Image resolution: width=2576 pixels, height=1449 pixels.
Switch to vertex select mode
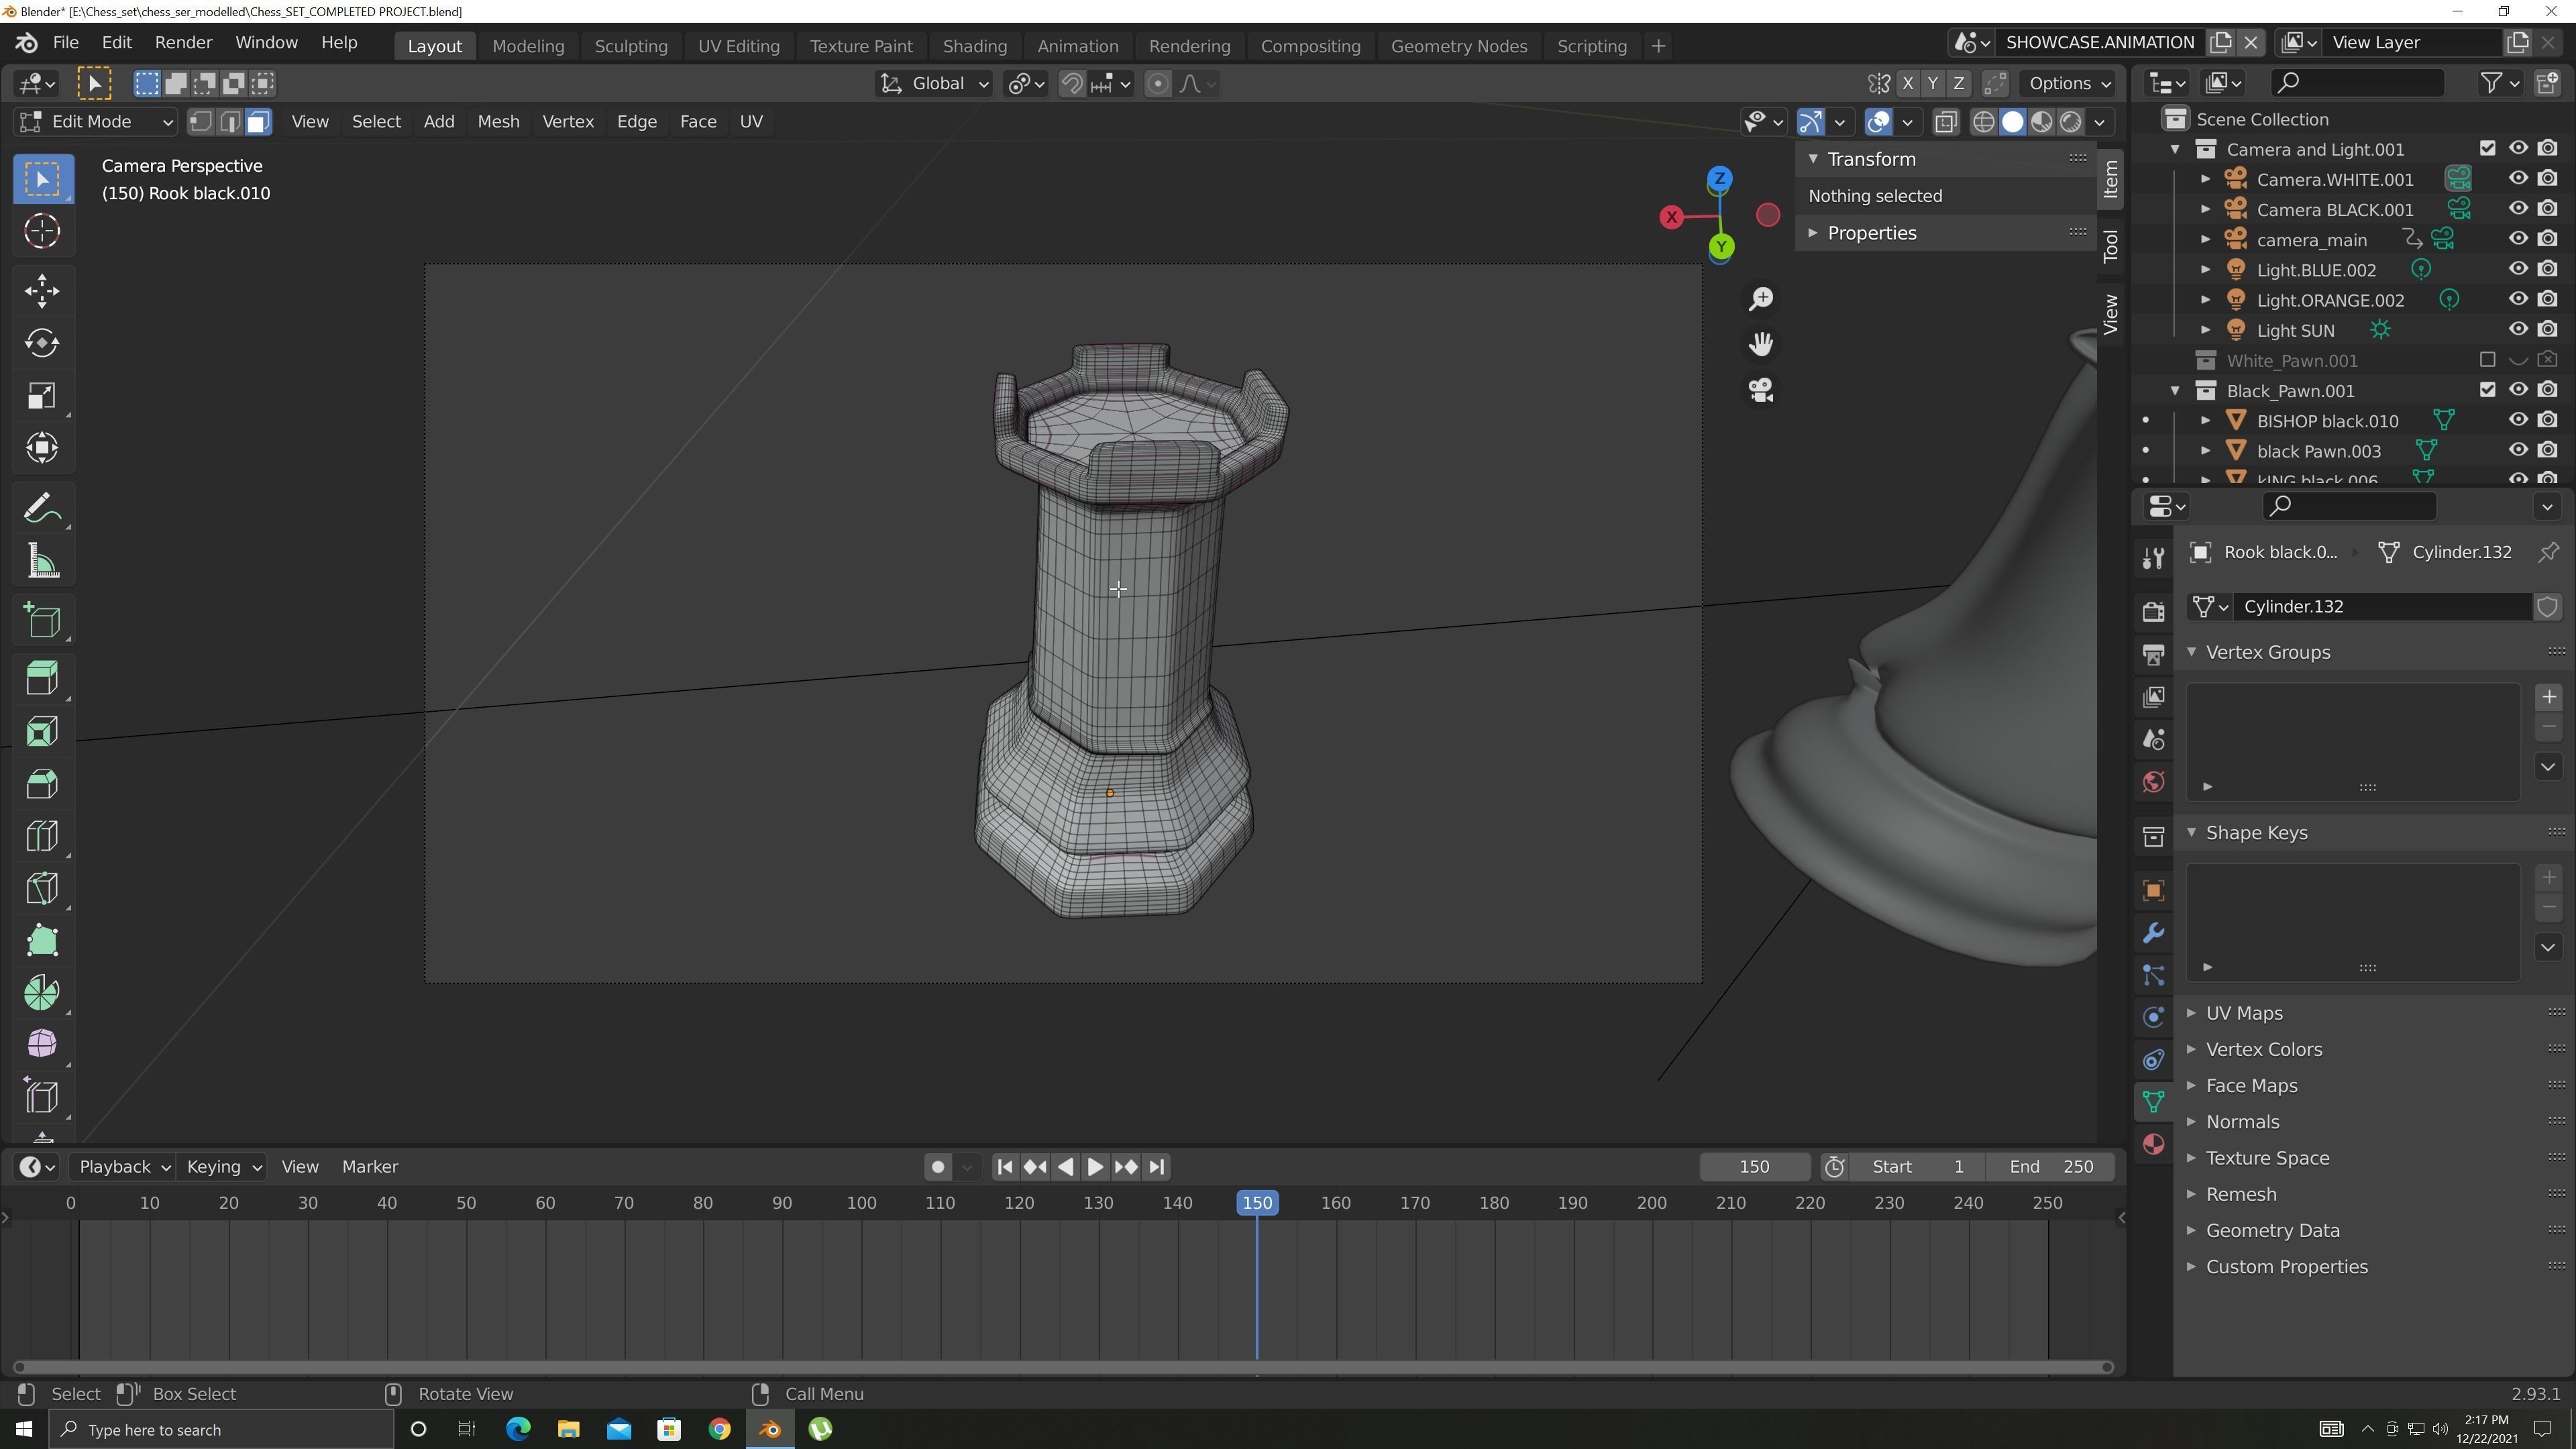point(200,122)
